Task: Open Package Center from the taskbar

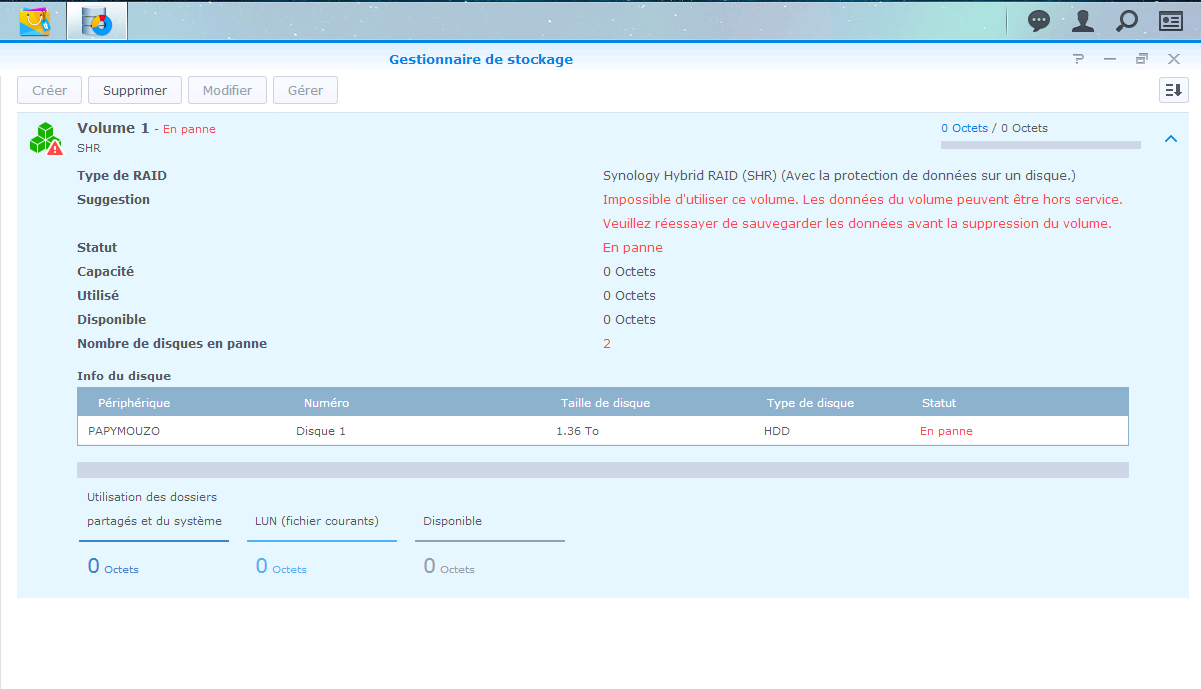Action: pos(35,20)
